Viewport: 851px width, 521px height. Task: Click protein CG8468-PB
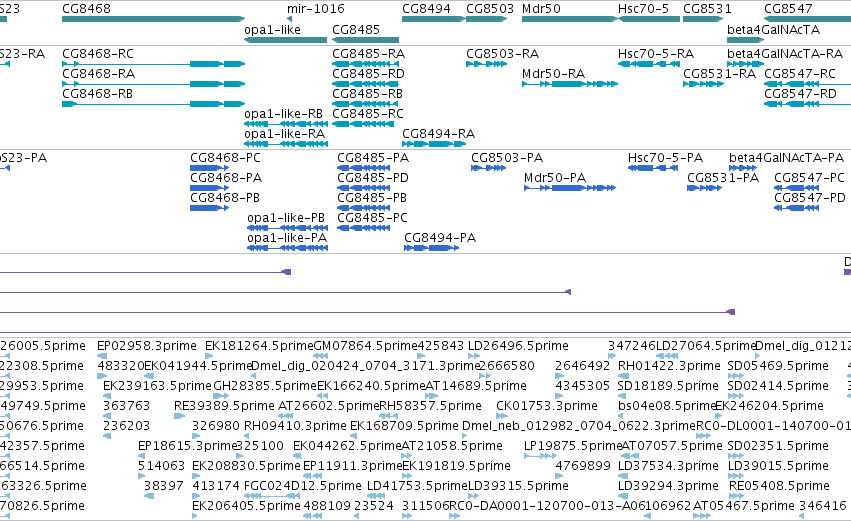[225, 198]
